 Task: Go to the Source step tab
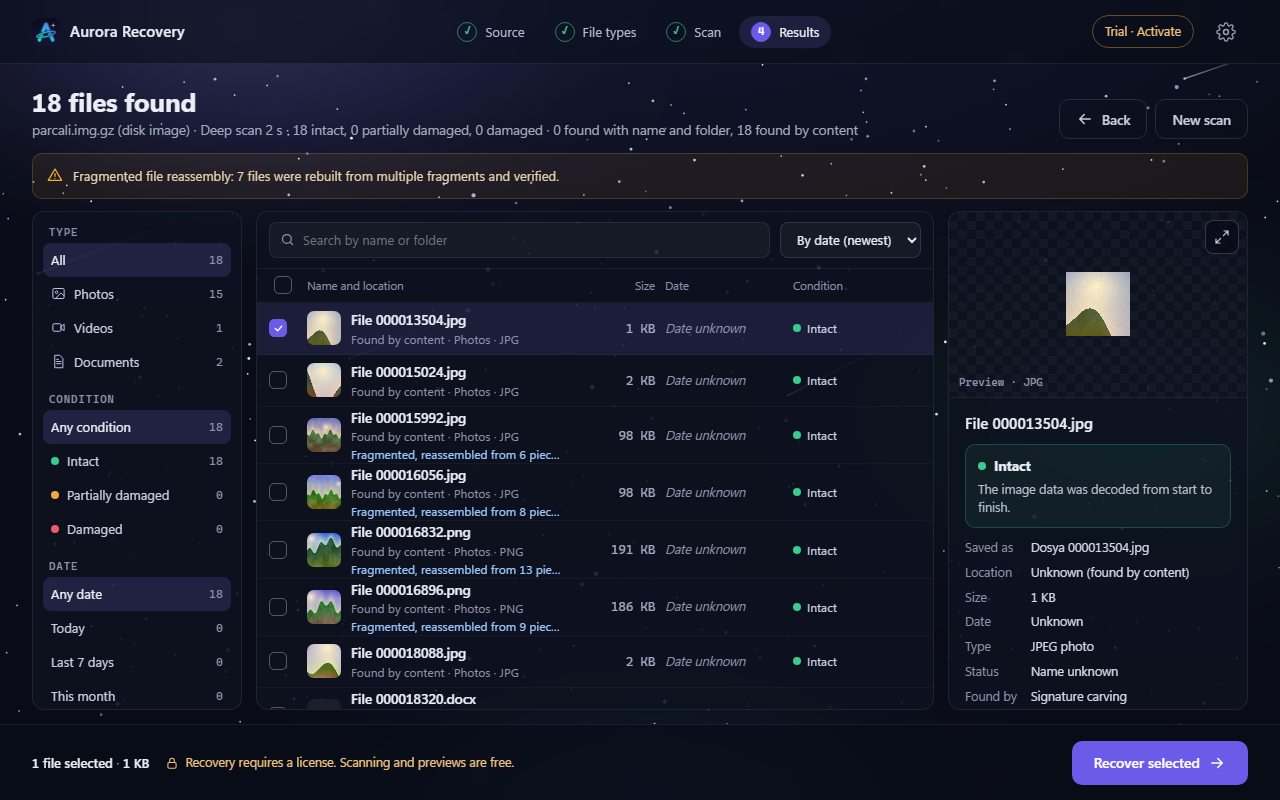pos(491,32)
